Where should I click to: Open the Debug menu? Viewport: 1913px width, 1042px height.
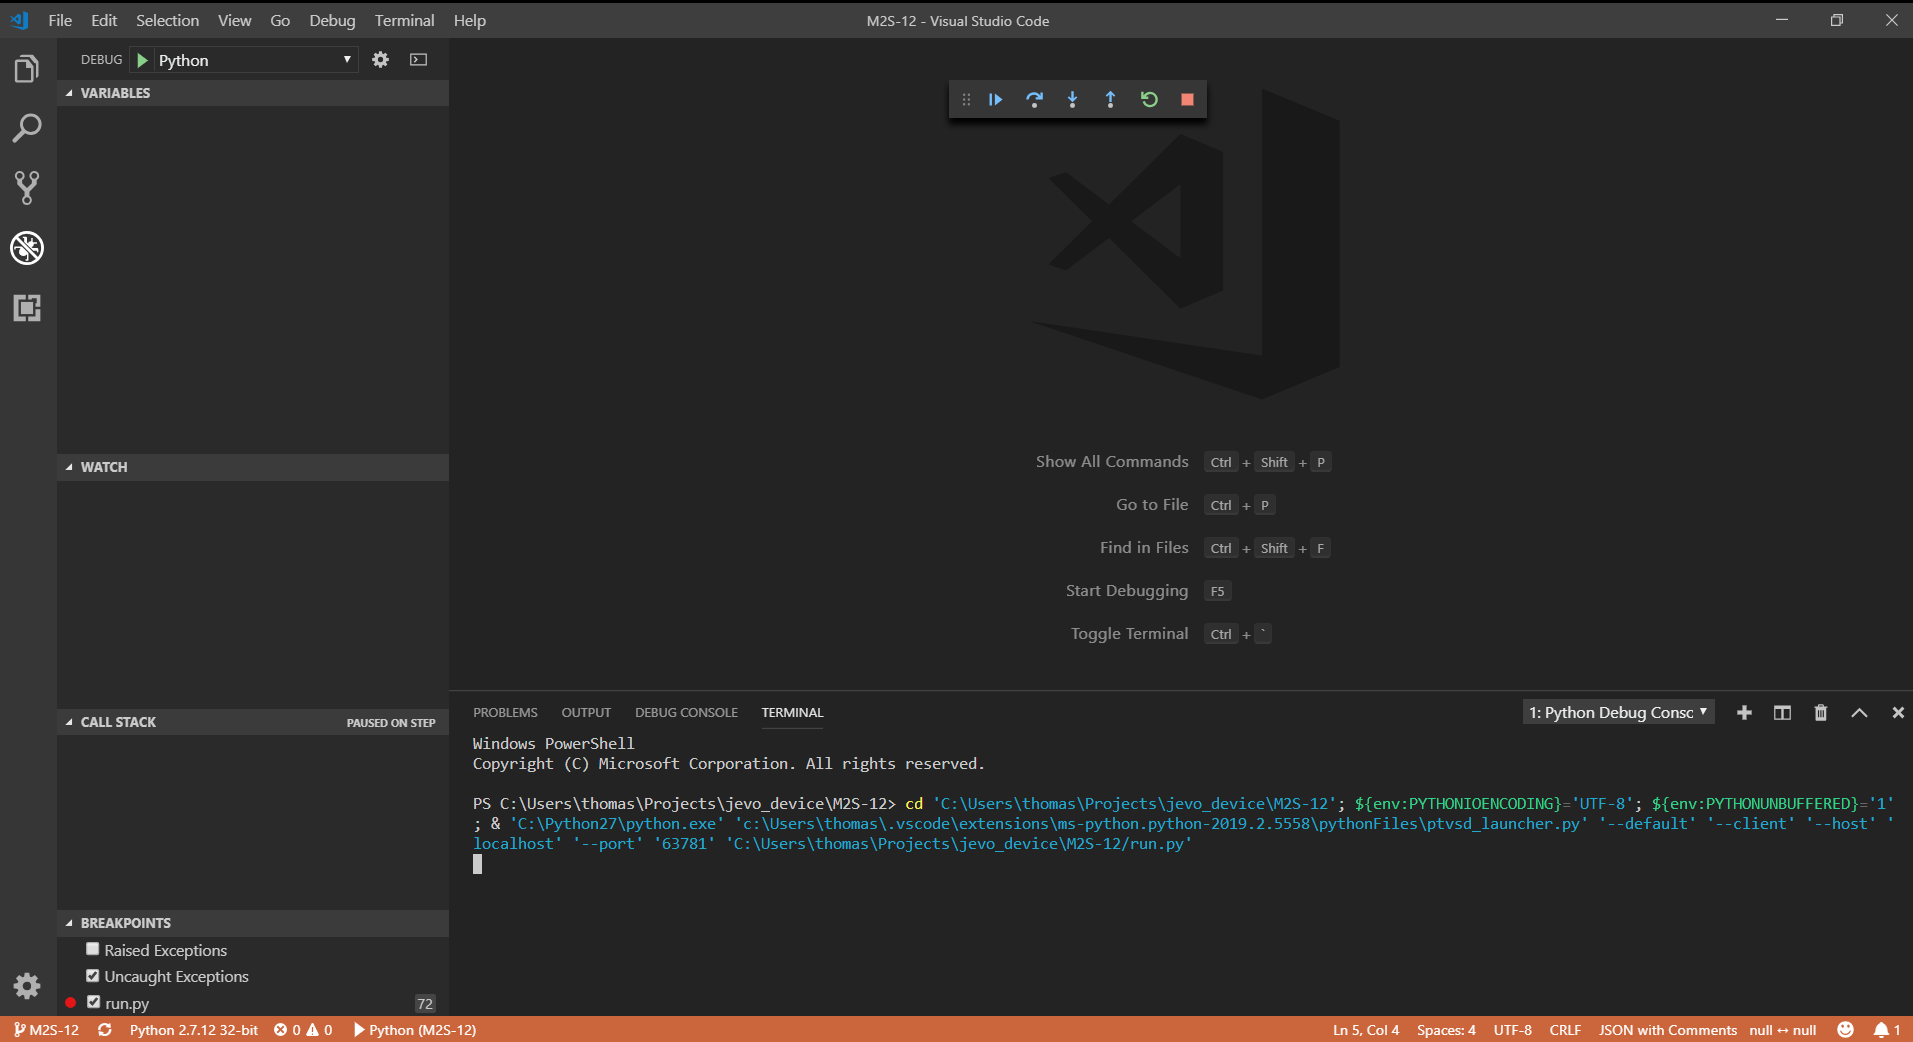(331, 20)
